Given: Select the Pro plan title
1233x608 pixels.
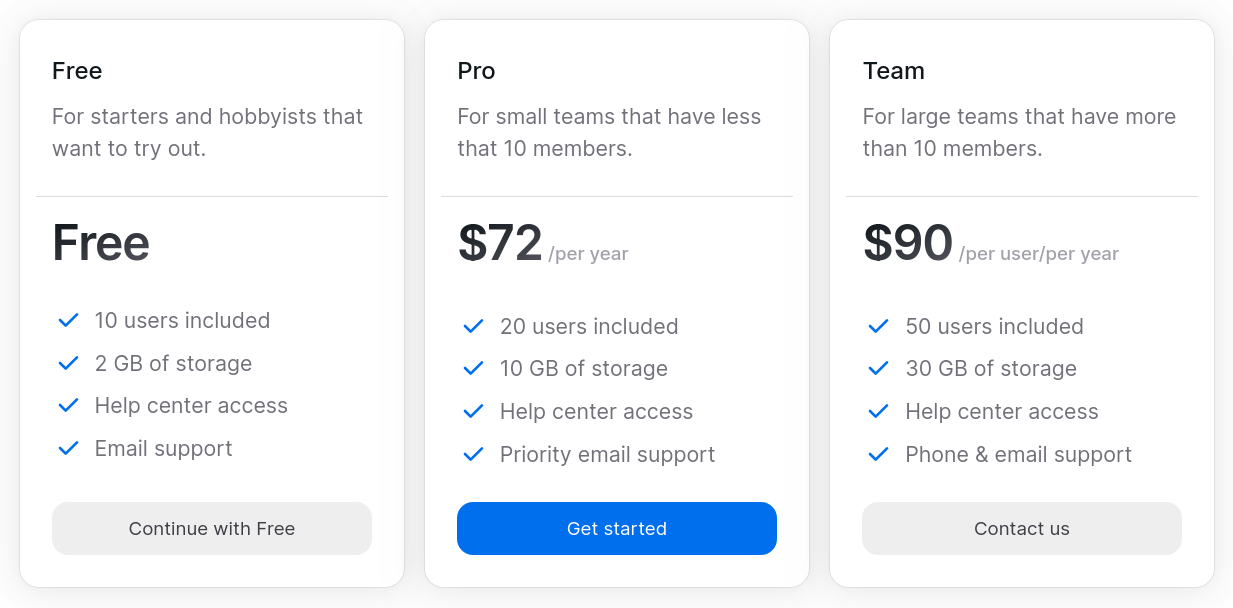Looking at the screenshot, I should (476, 71).
